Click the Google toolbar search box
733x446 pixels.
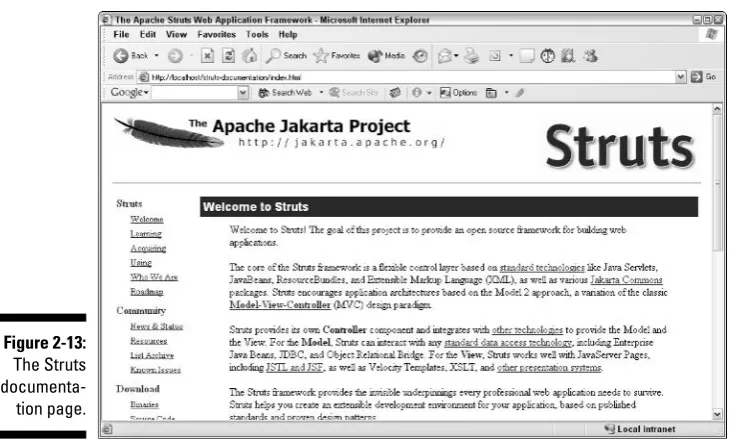click(x=195, y=93)
